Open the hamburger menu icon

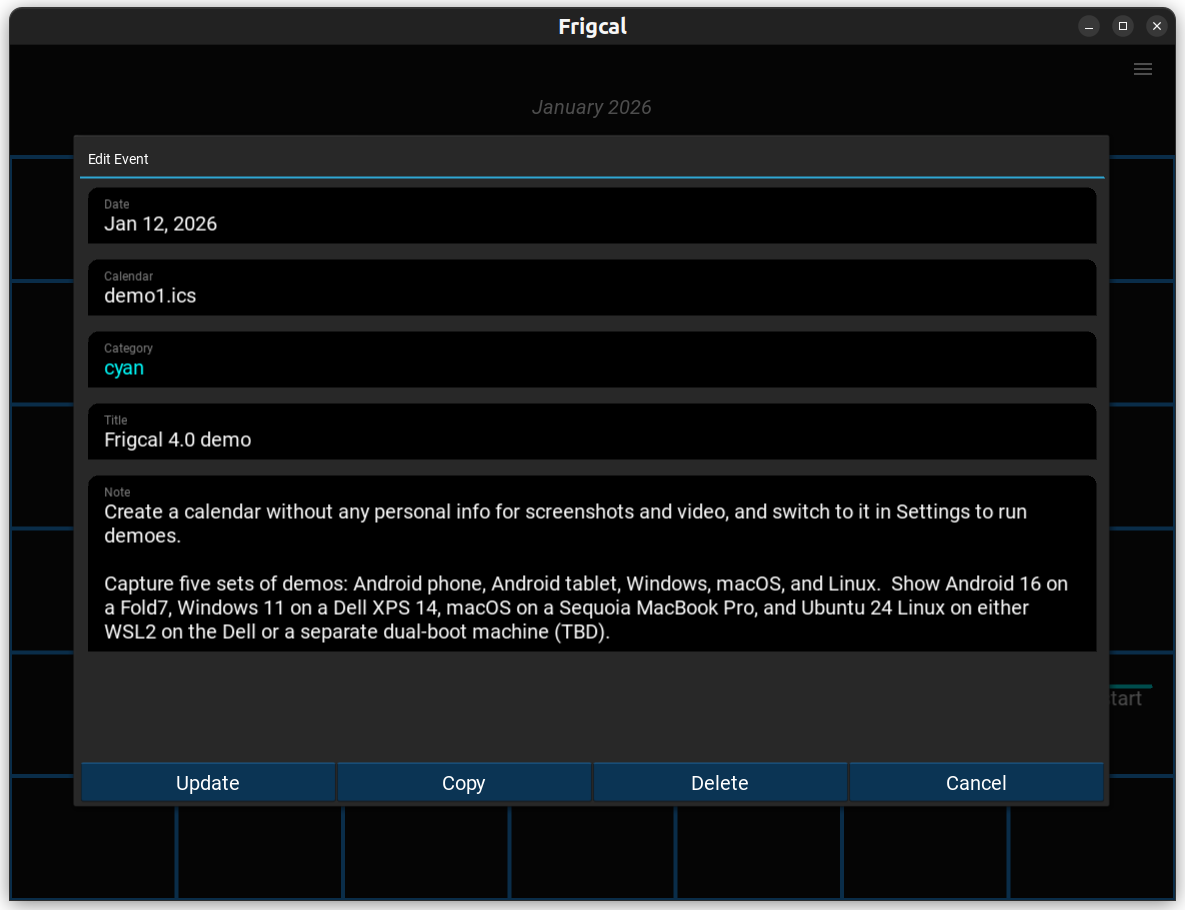(x=1142, y=69)
